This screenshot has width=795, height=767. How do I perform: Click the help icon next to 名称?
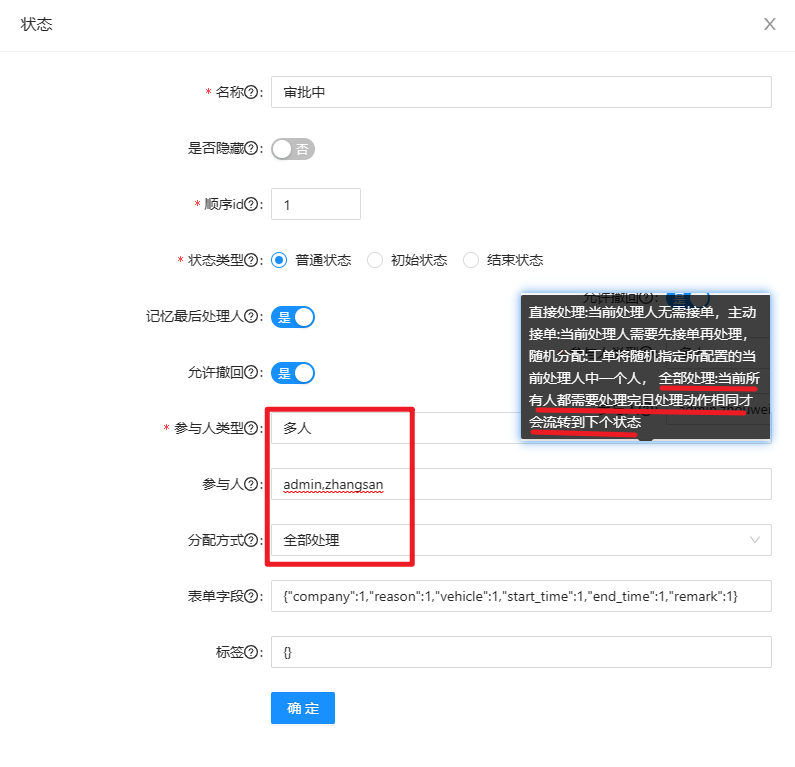(x=251, y=92)
